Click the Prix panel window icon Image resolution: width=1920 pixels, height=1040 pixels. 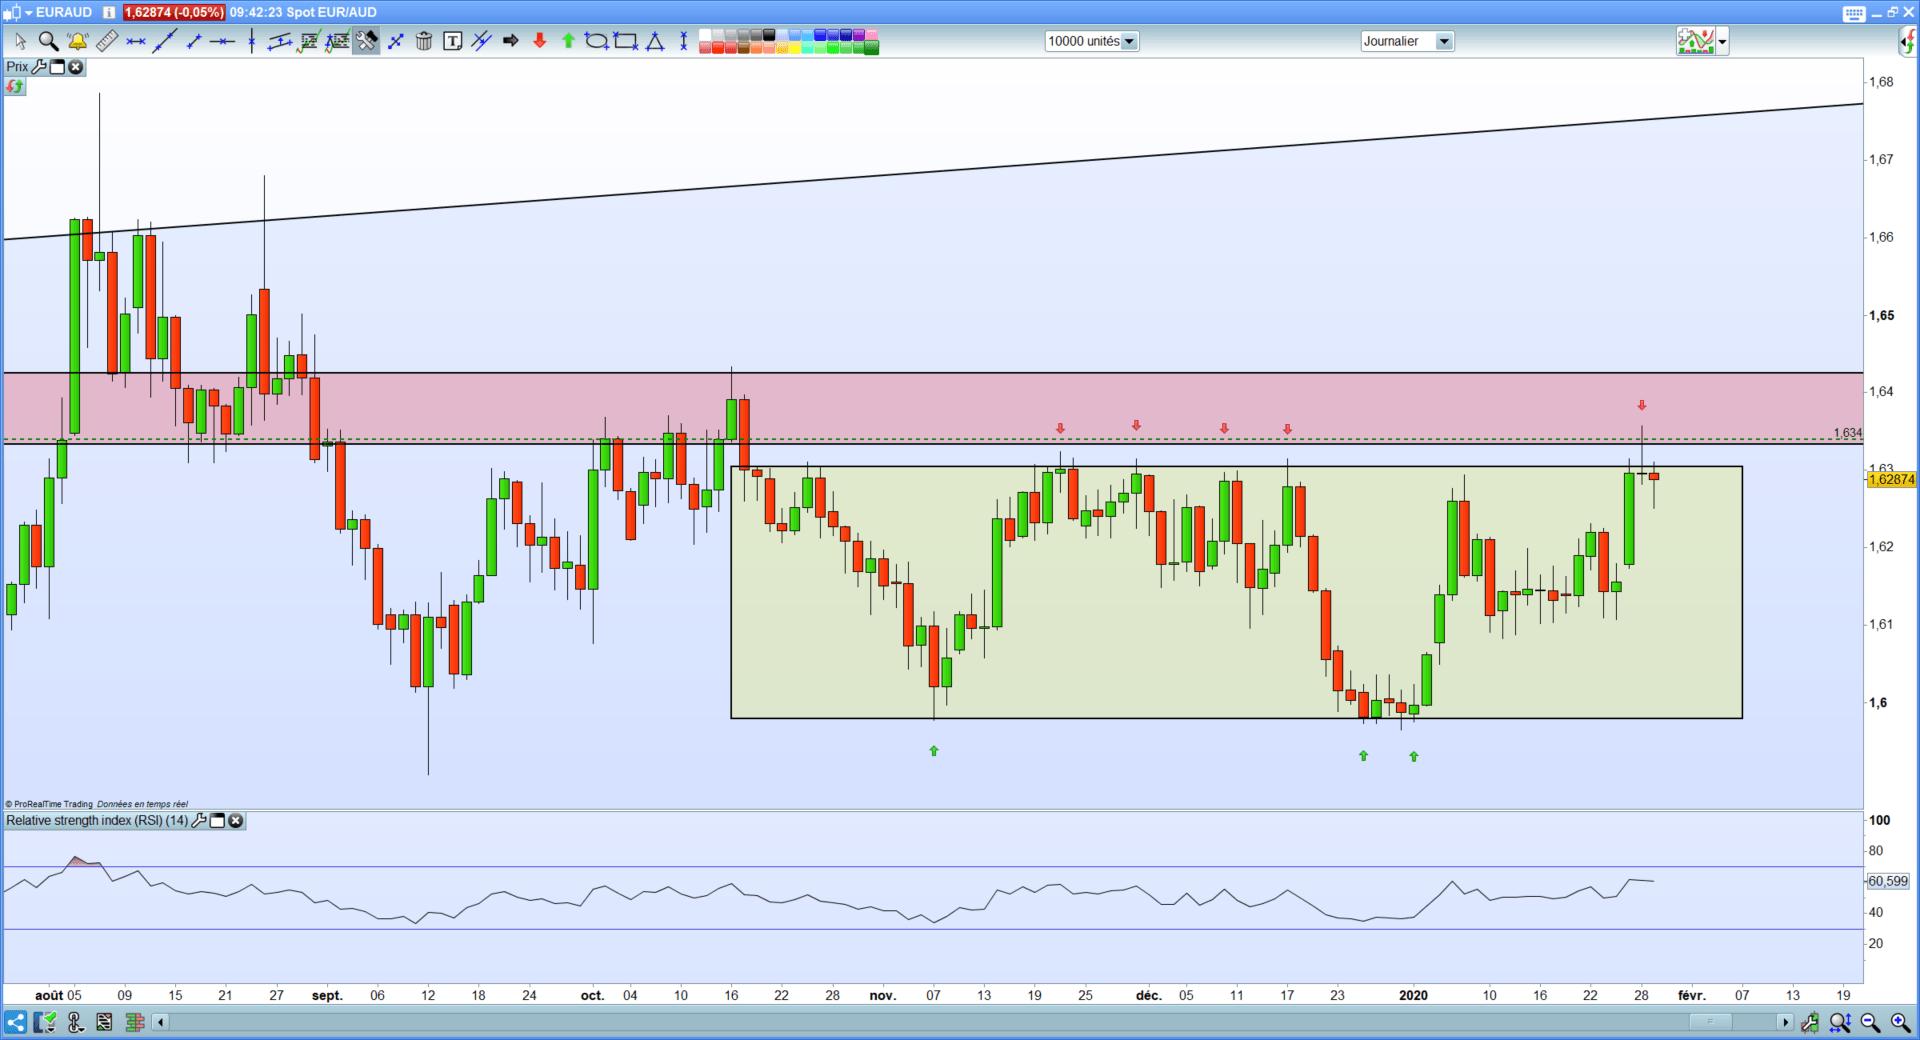coord(57,67)
